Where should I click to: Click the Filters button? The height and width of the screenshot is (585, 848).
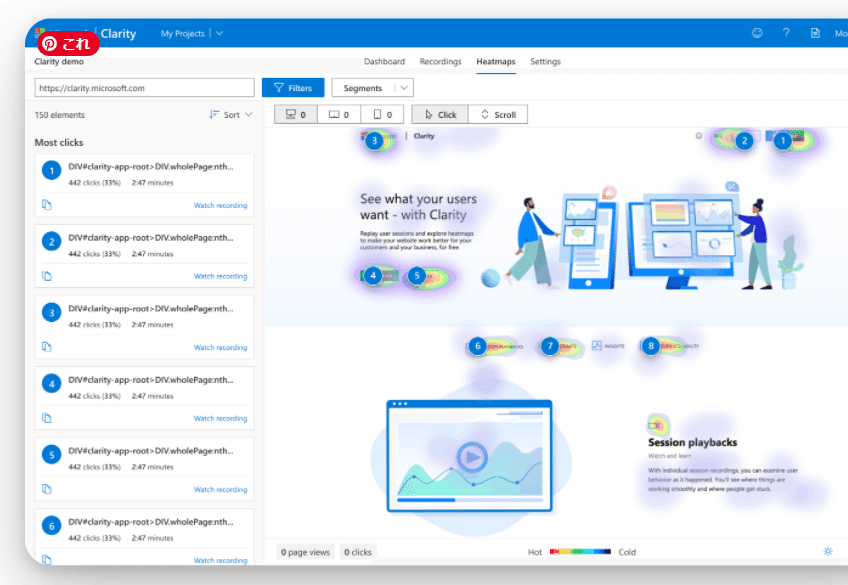pyautogui.click(x=293, y=88)
